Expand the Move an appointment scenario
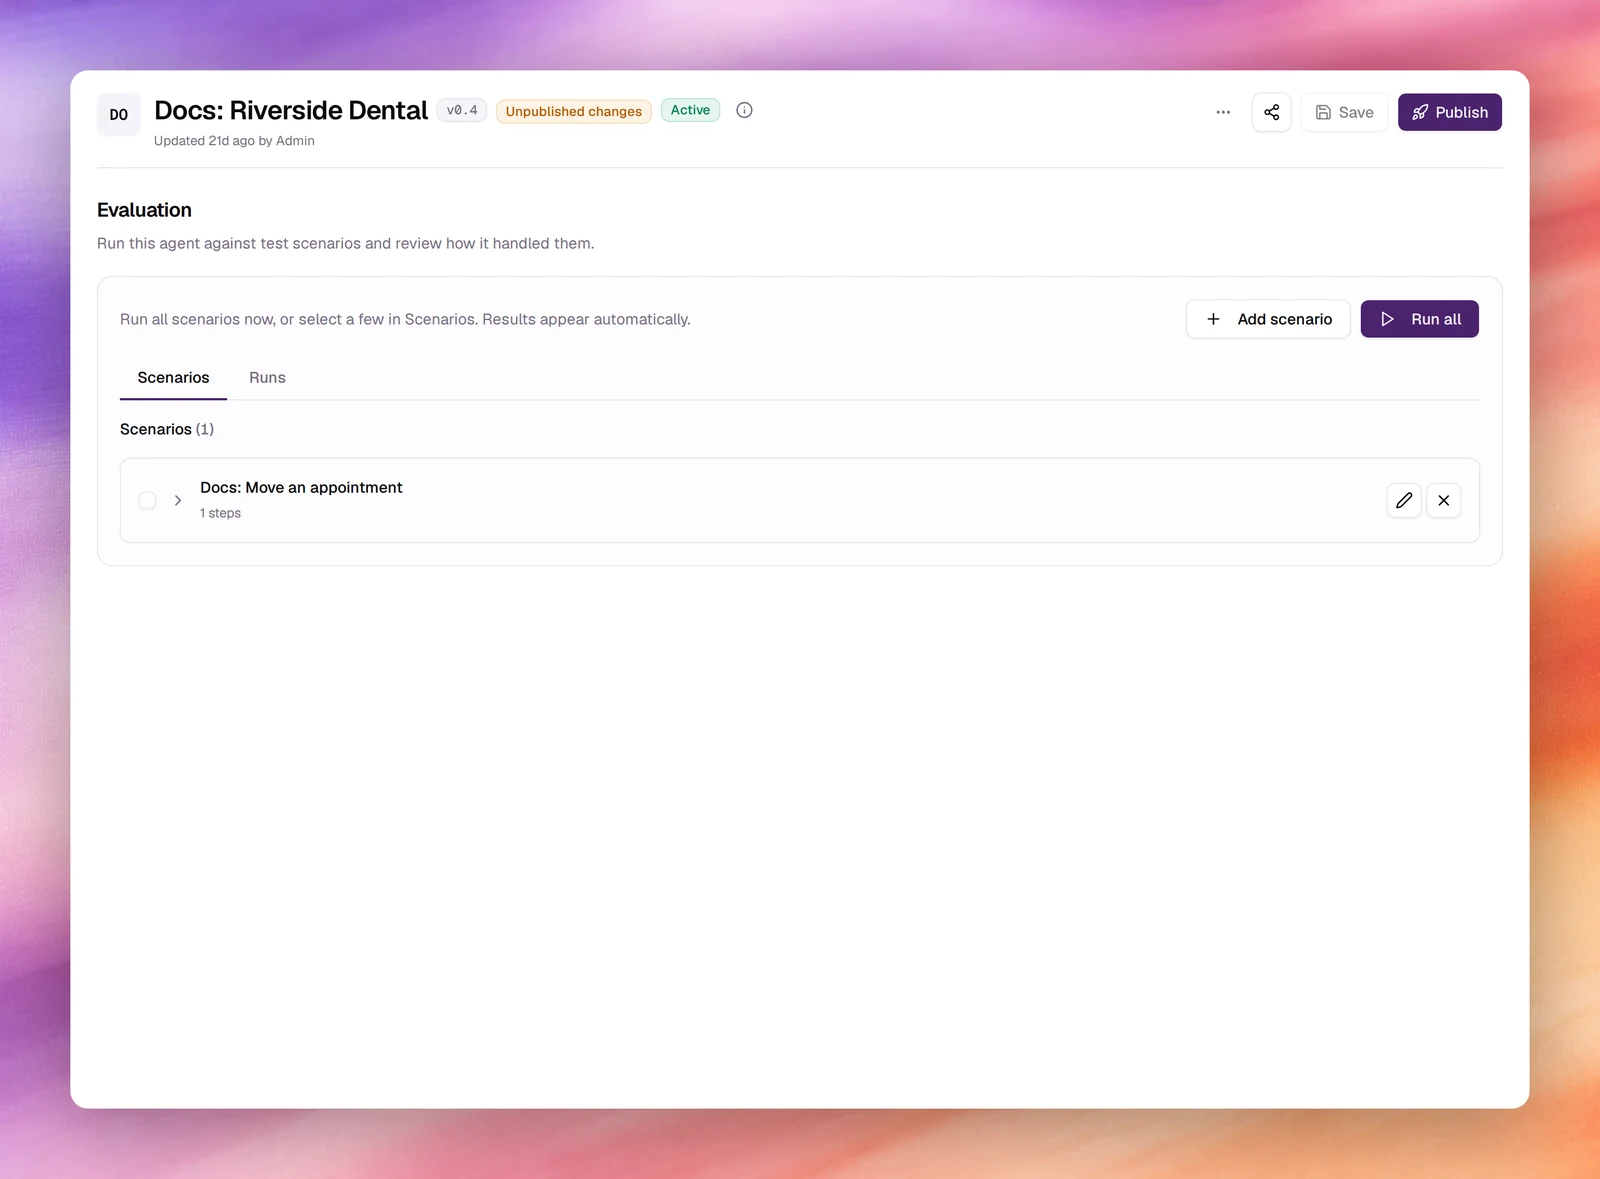Viewport: 1600px width, 1179px height. point(178,500)
